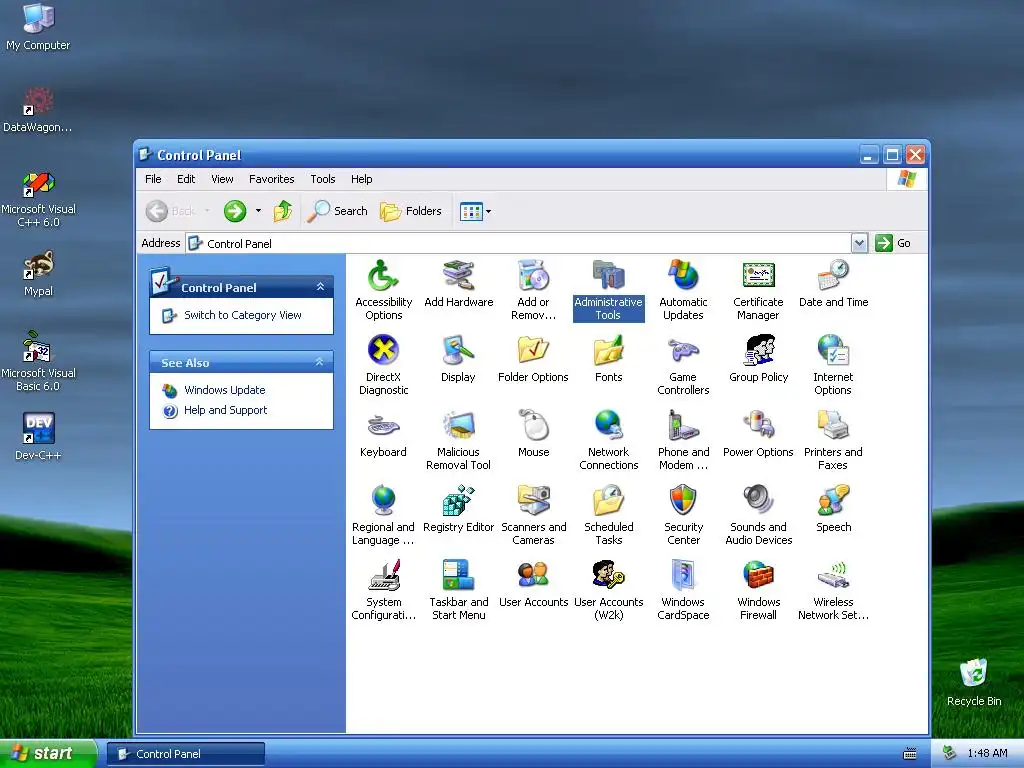Open the Tools menu
Image resolution: width=1024 pixels, height=768 pixels.
click(x=323, y=179)
